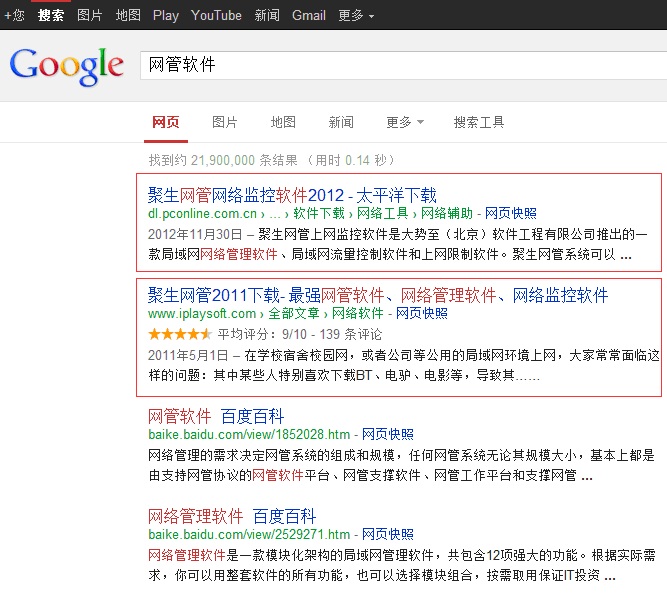This screenshot has width=667, height=604.
Task: Open 网页快照 for baike view/2529271
Action: (388, 534)
